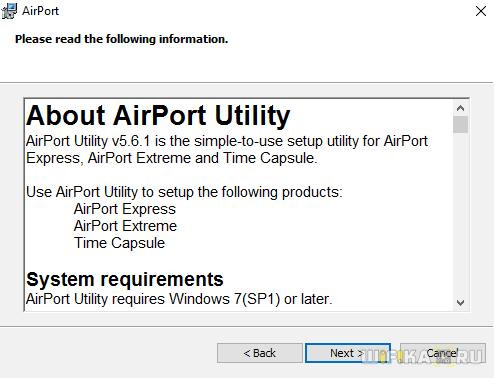
Task: Click the 'About AirPort Utility' heading
Action: [158, 115]
